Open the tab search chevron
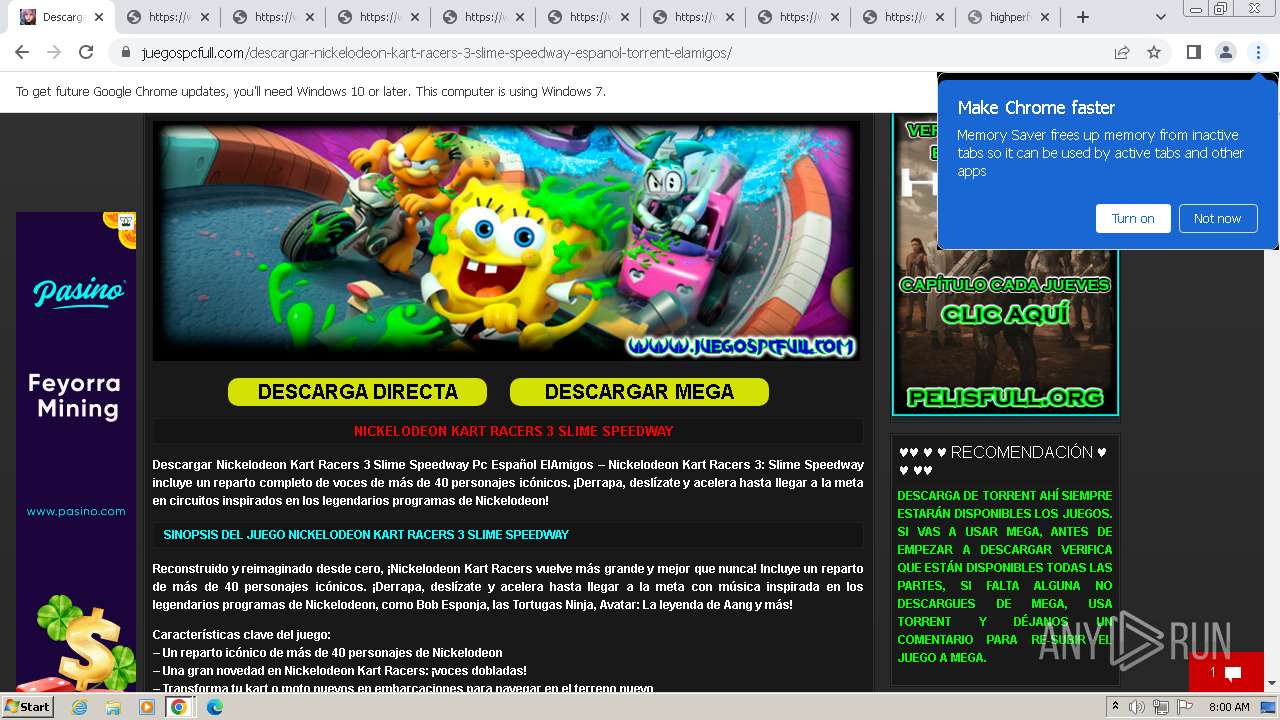 [1160, 17]
